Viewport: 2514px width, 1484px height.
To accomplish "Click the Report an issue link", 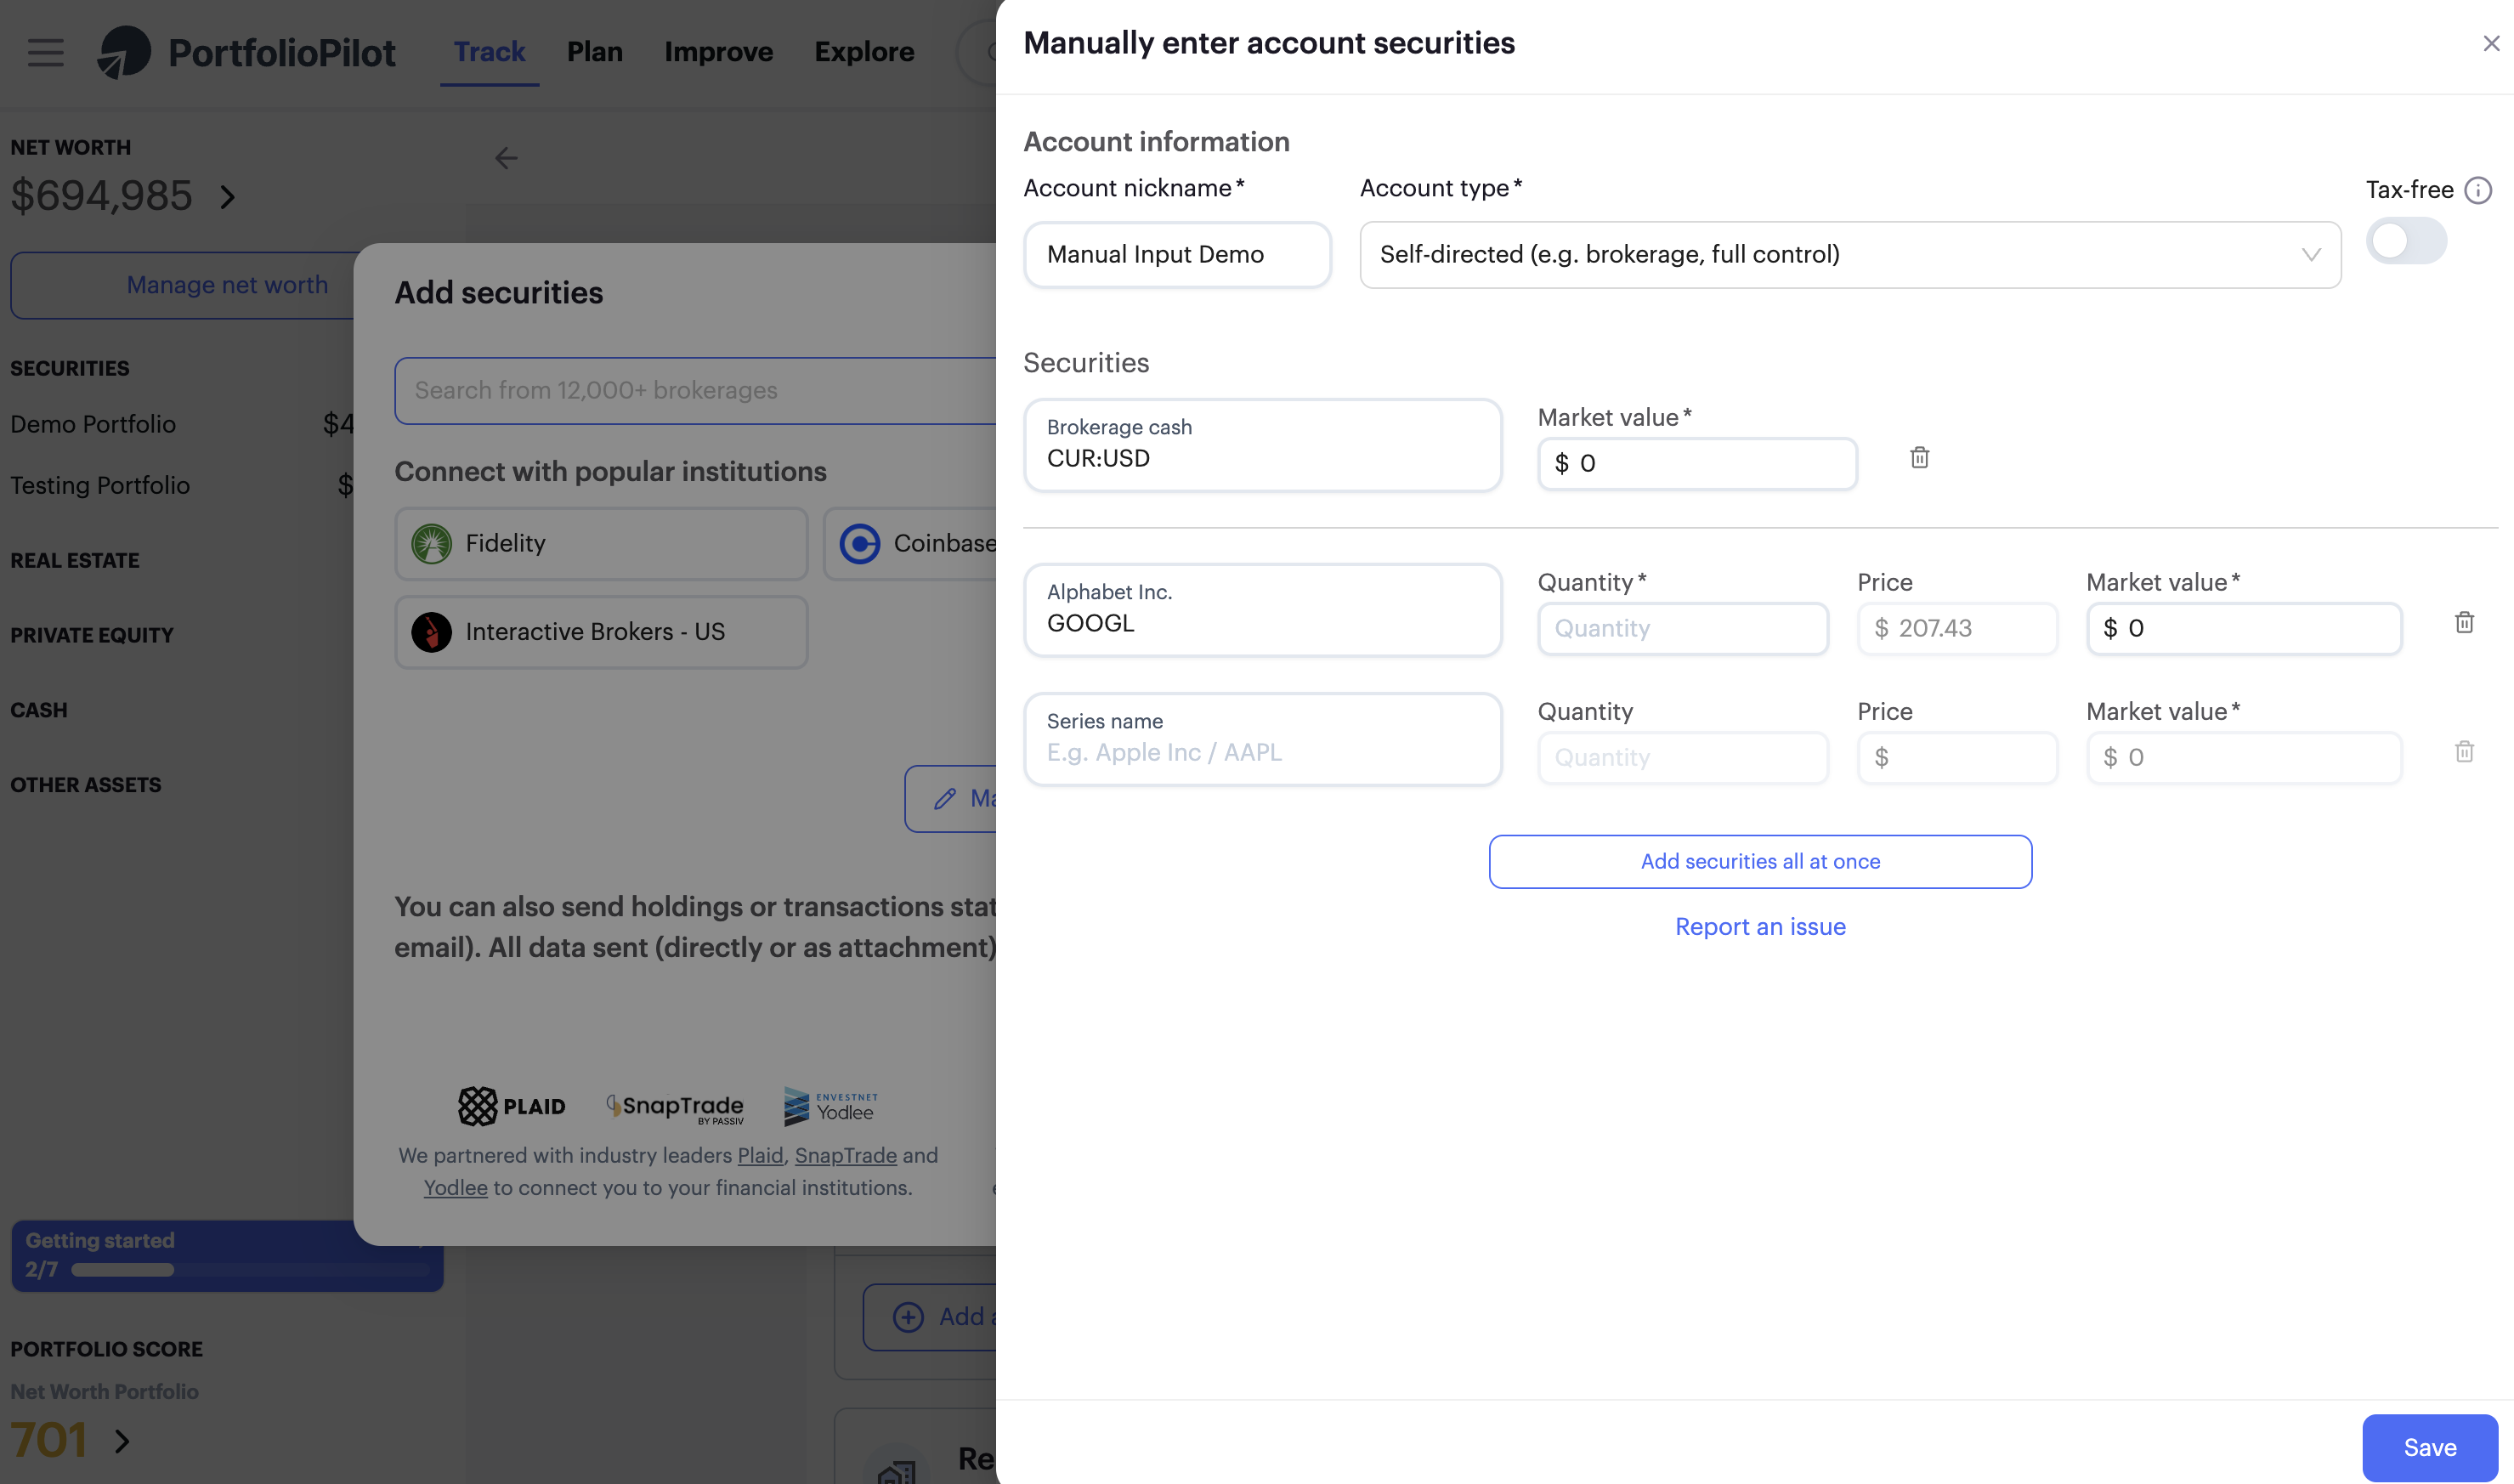I will click(1759, 926).
